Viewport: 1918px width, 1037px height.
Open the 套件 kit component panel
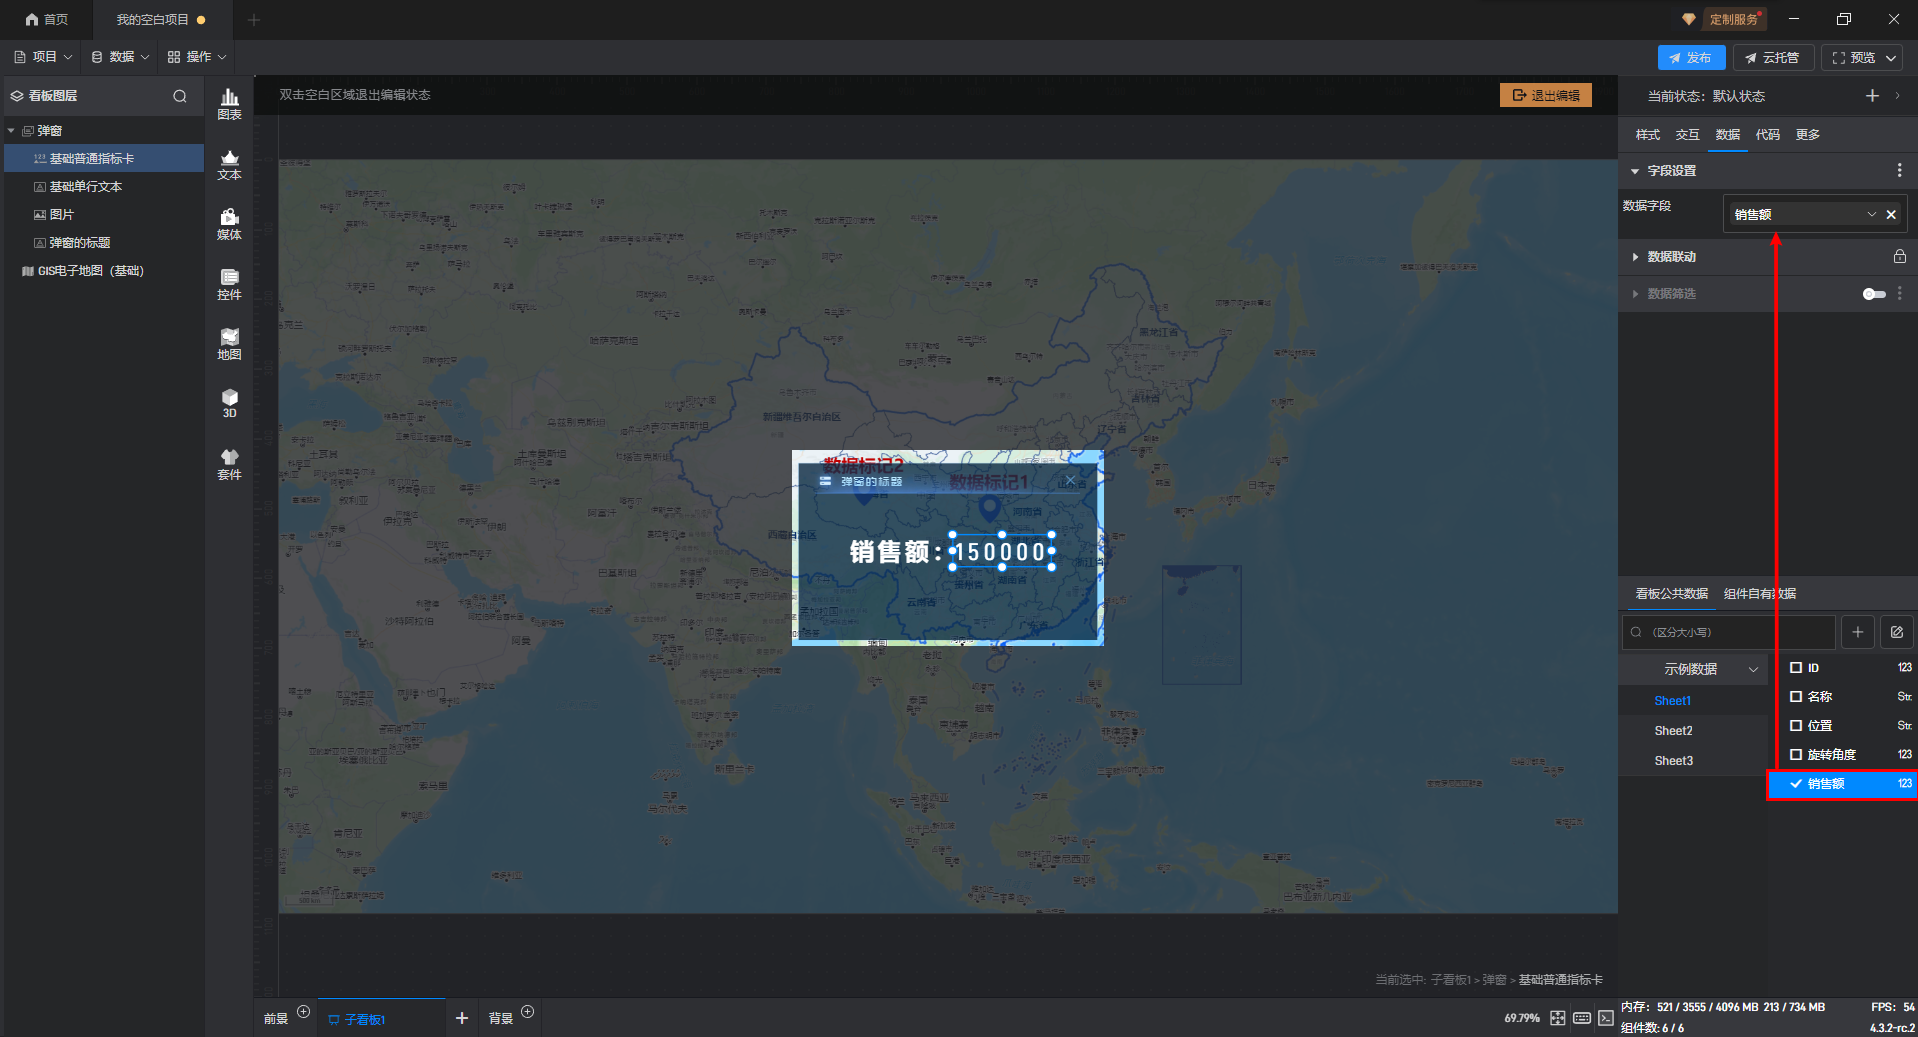point(229,464)
